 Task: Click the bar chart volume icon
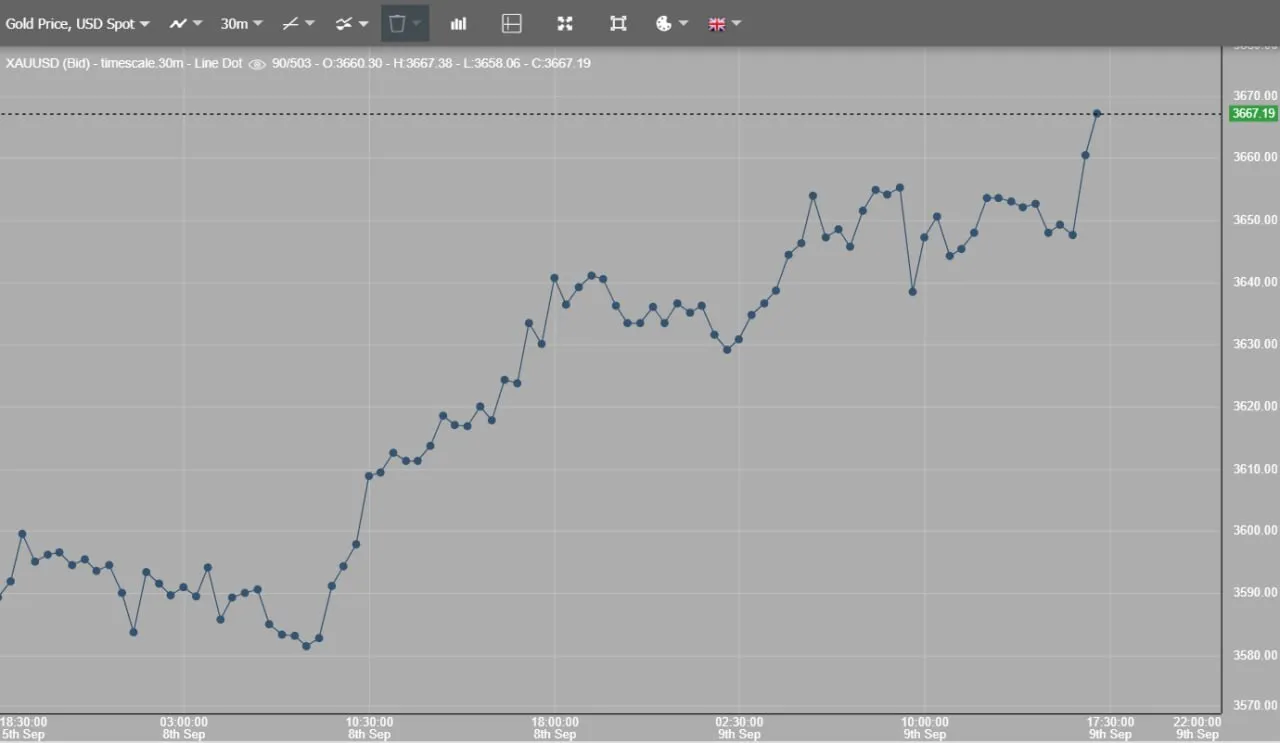point(458,23)
